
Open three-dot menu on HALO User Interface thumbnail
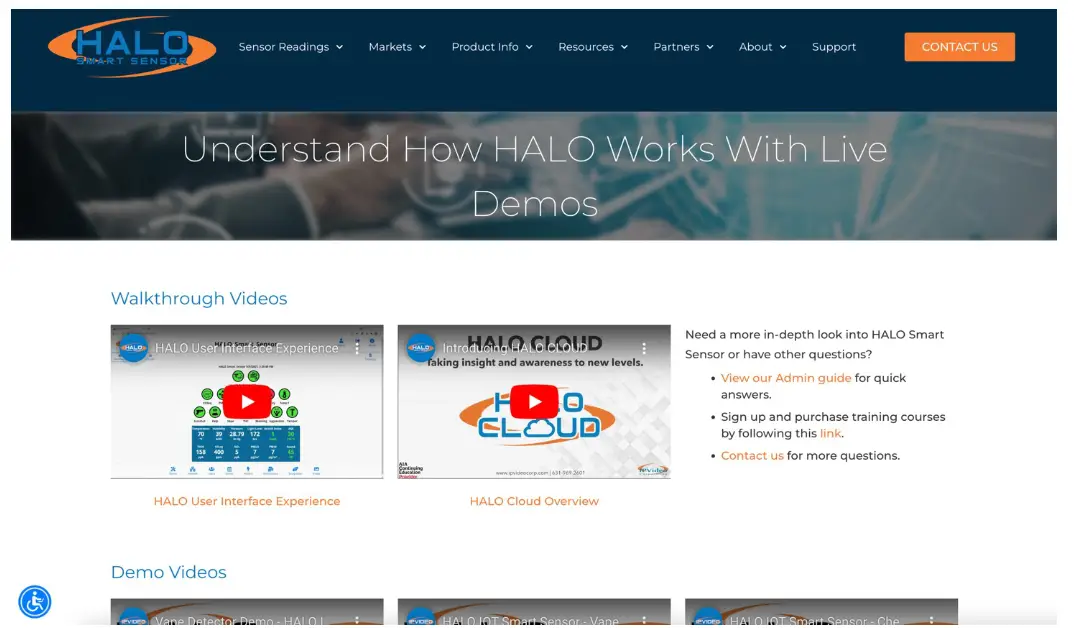point(358,348)
